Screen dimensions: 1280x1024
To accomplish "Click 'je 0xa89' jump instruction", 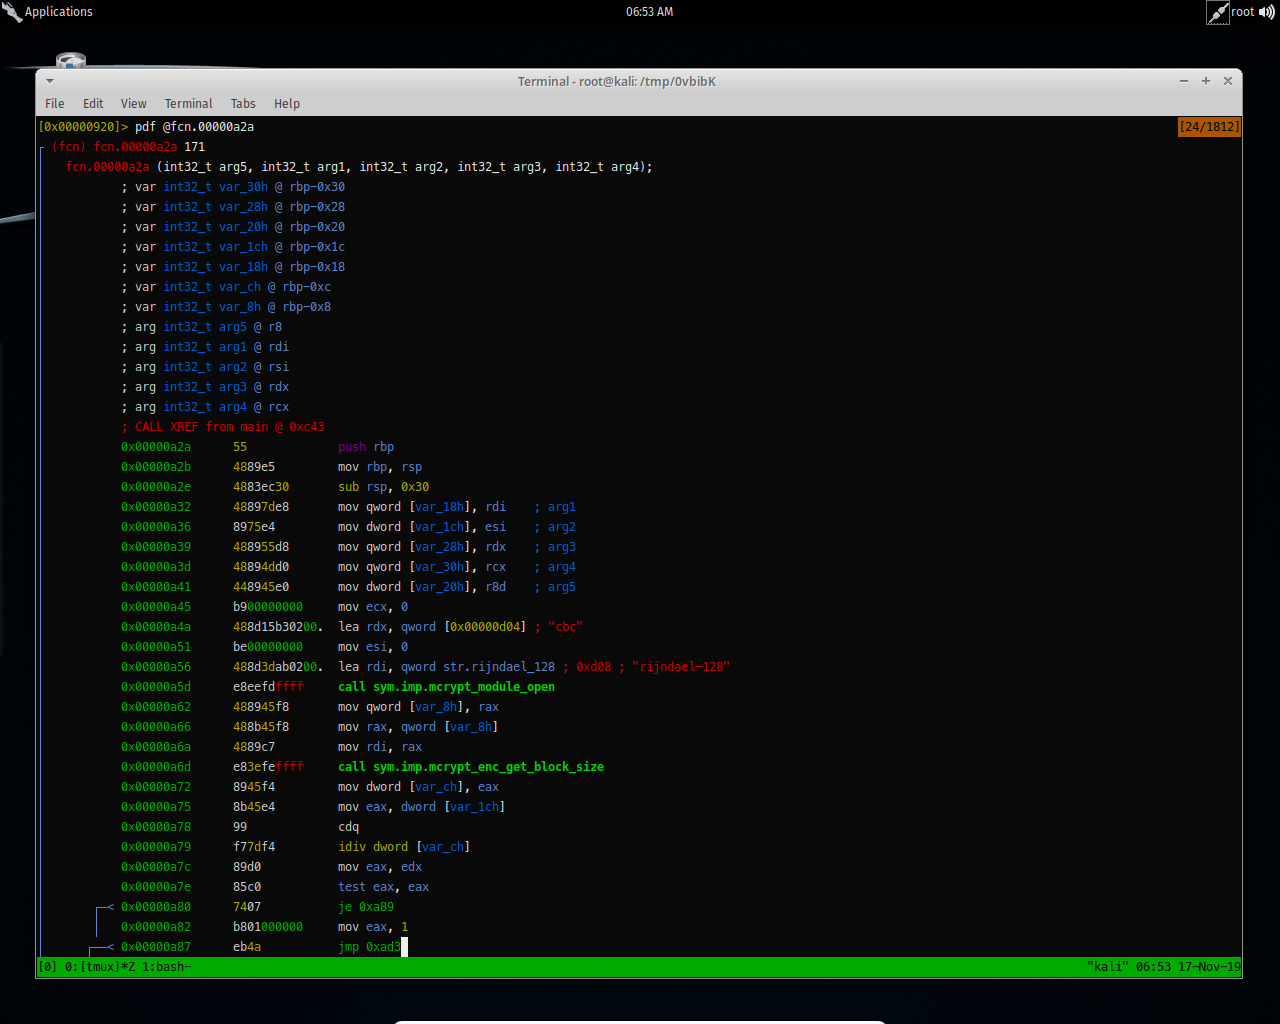I will 366,907.
